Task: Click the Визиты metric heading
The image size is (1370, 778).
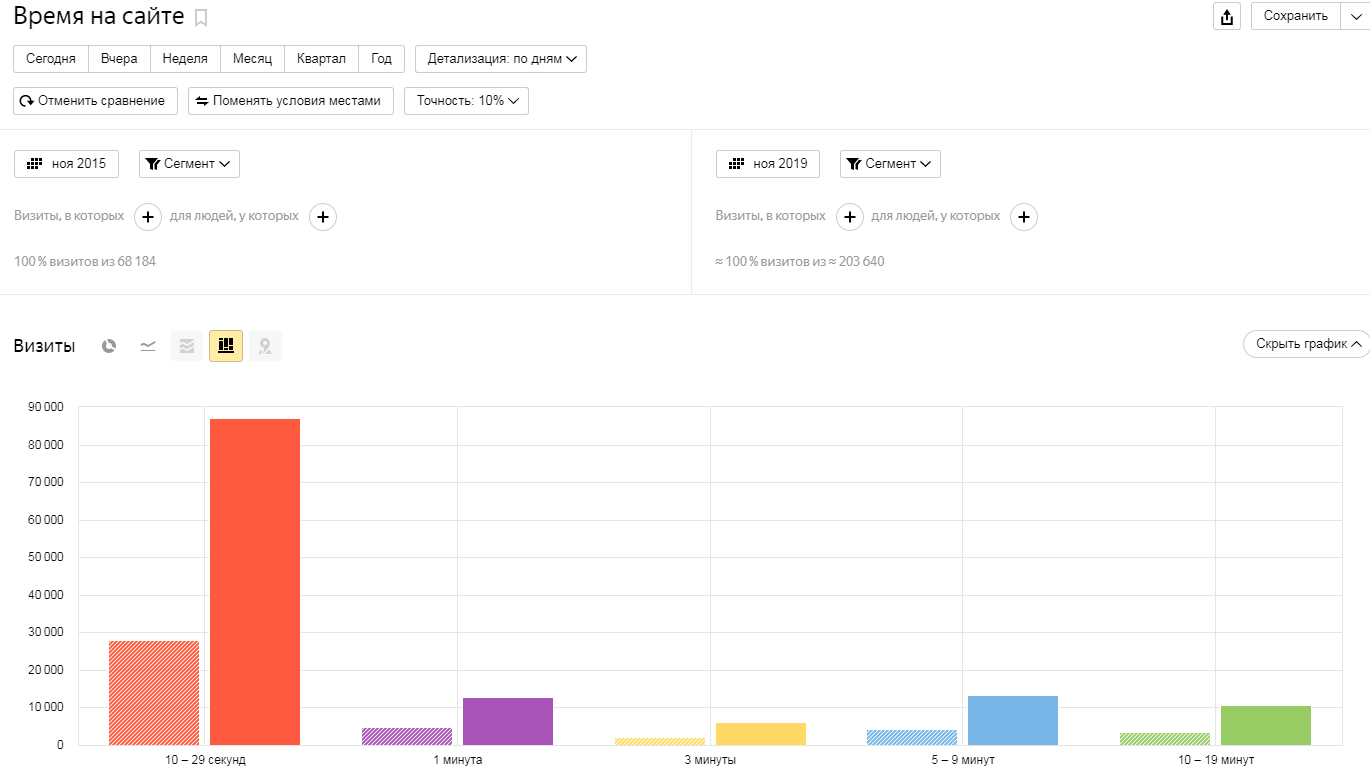Action: (x=44, y=346)
